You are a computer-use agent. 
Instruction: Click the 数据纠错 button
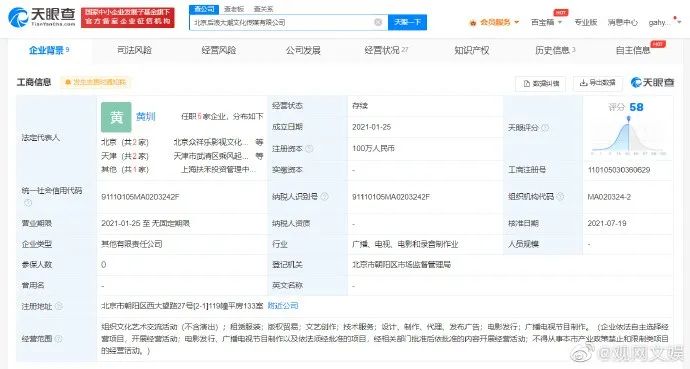tap(541, 83)
